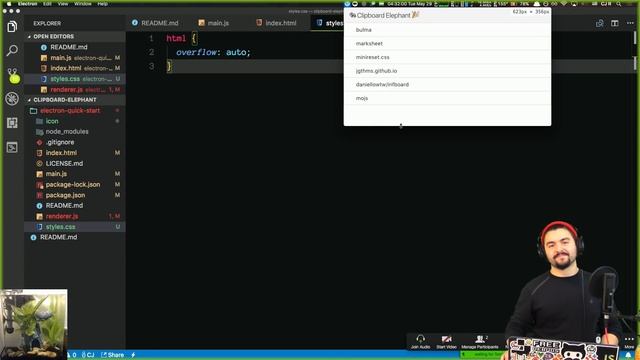Select the minireset.css clipboard entry
Image resolution: width=640 pixels, height=360 pixels.
(x=447, y=57)
